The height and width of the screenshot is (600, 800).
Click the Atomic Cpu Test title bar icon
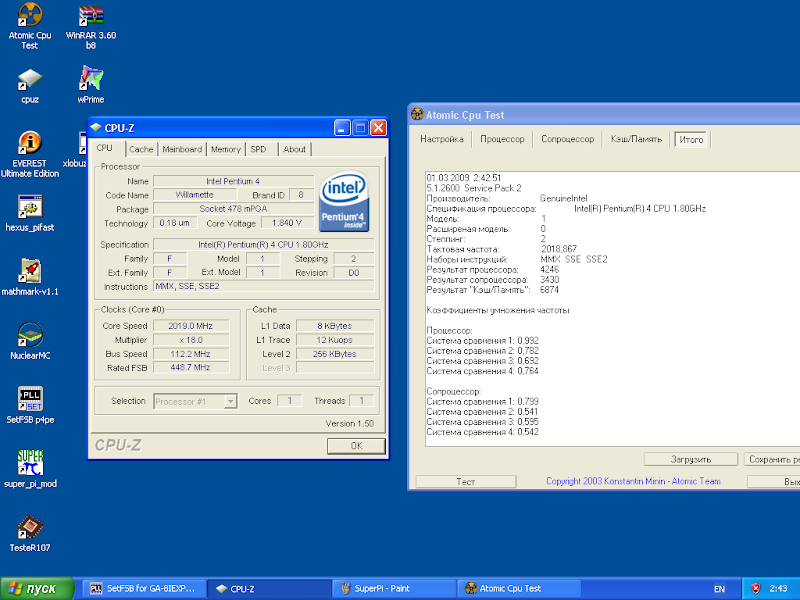point(417,115)
